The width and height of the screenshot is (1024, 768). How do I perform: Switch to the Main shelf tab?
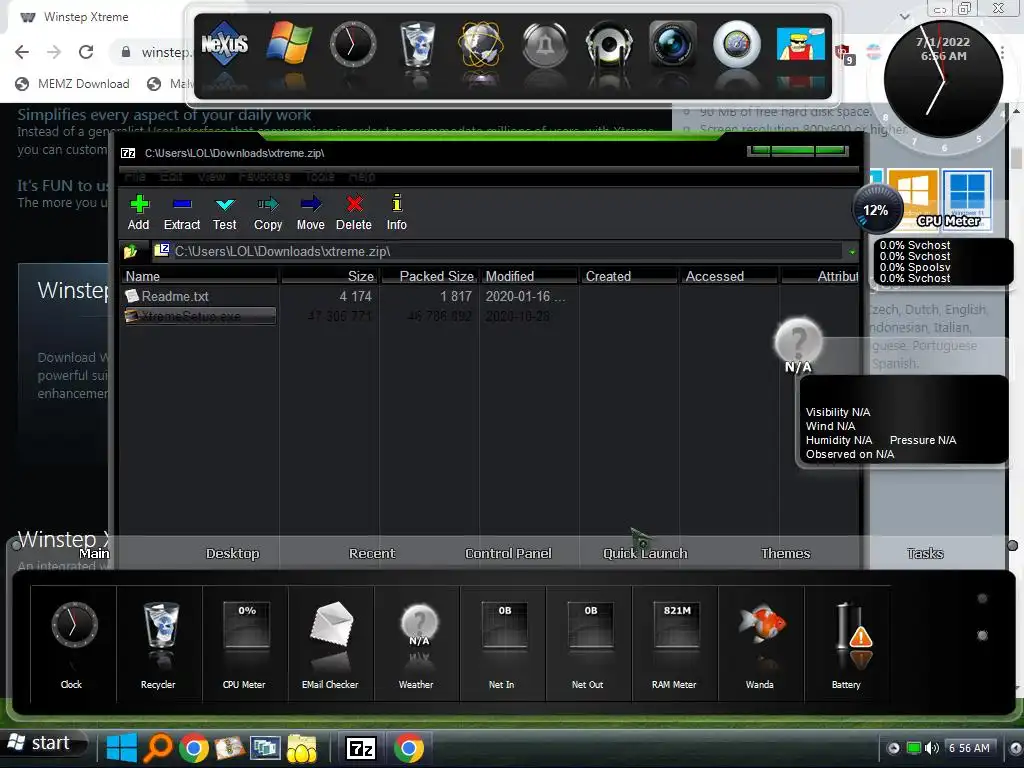coord(95,553)
